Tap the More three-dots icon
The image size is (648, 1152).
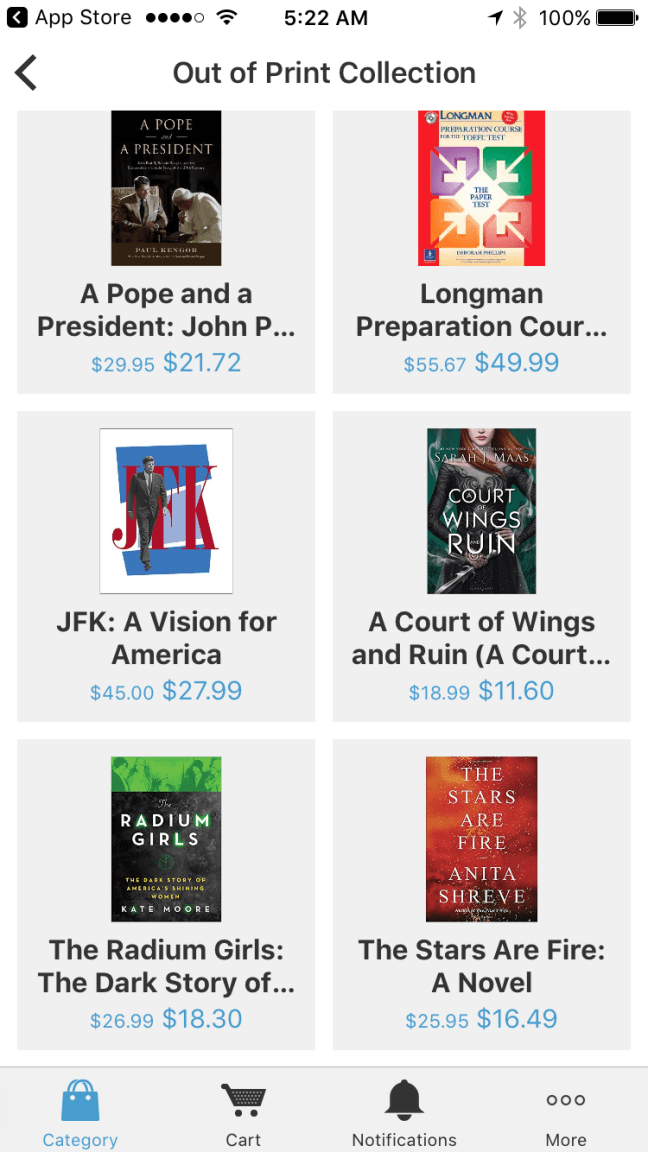pyautogui.click(x=566, y=1101)
